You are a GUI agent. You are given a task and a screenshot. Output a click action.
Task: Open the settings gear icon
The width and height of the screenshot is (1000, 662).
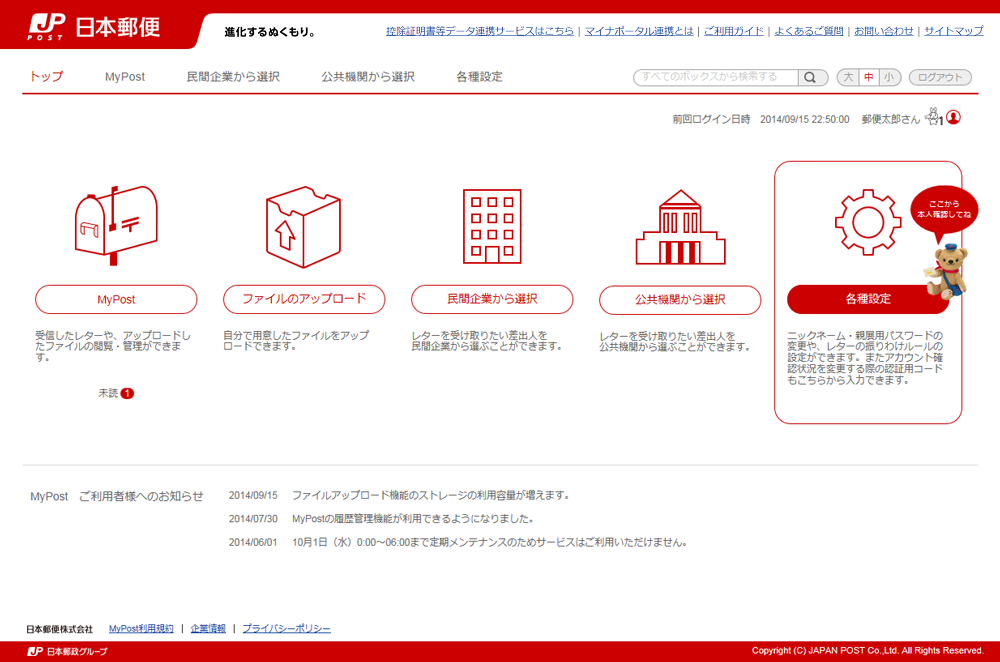point(868,222)
